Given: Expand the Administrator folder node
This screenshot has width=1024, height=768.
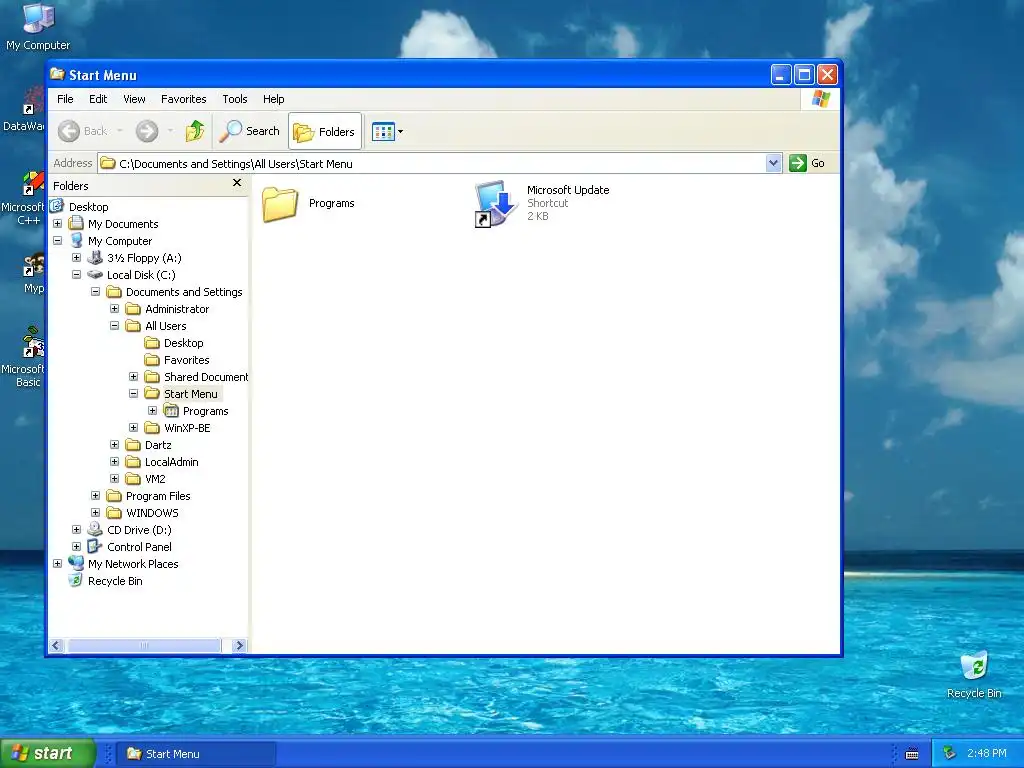Looking at the screenshot, I should pos(114,308).
